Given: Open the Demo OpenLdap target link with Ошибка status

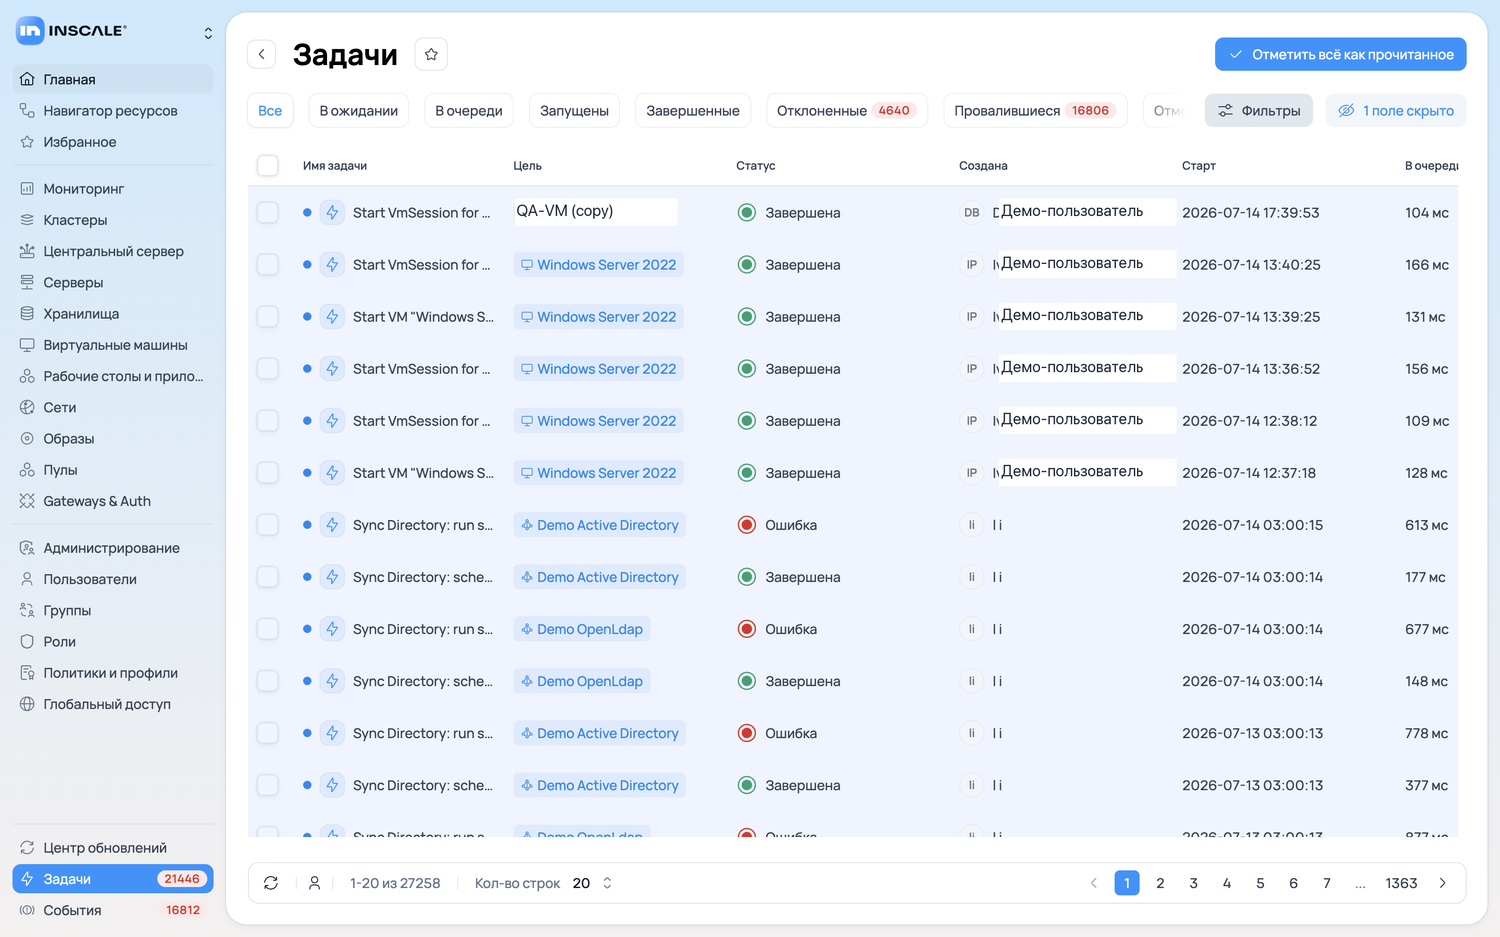Looking at the screenshot, I should [582, 629].
